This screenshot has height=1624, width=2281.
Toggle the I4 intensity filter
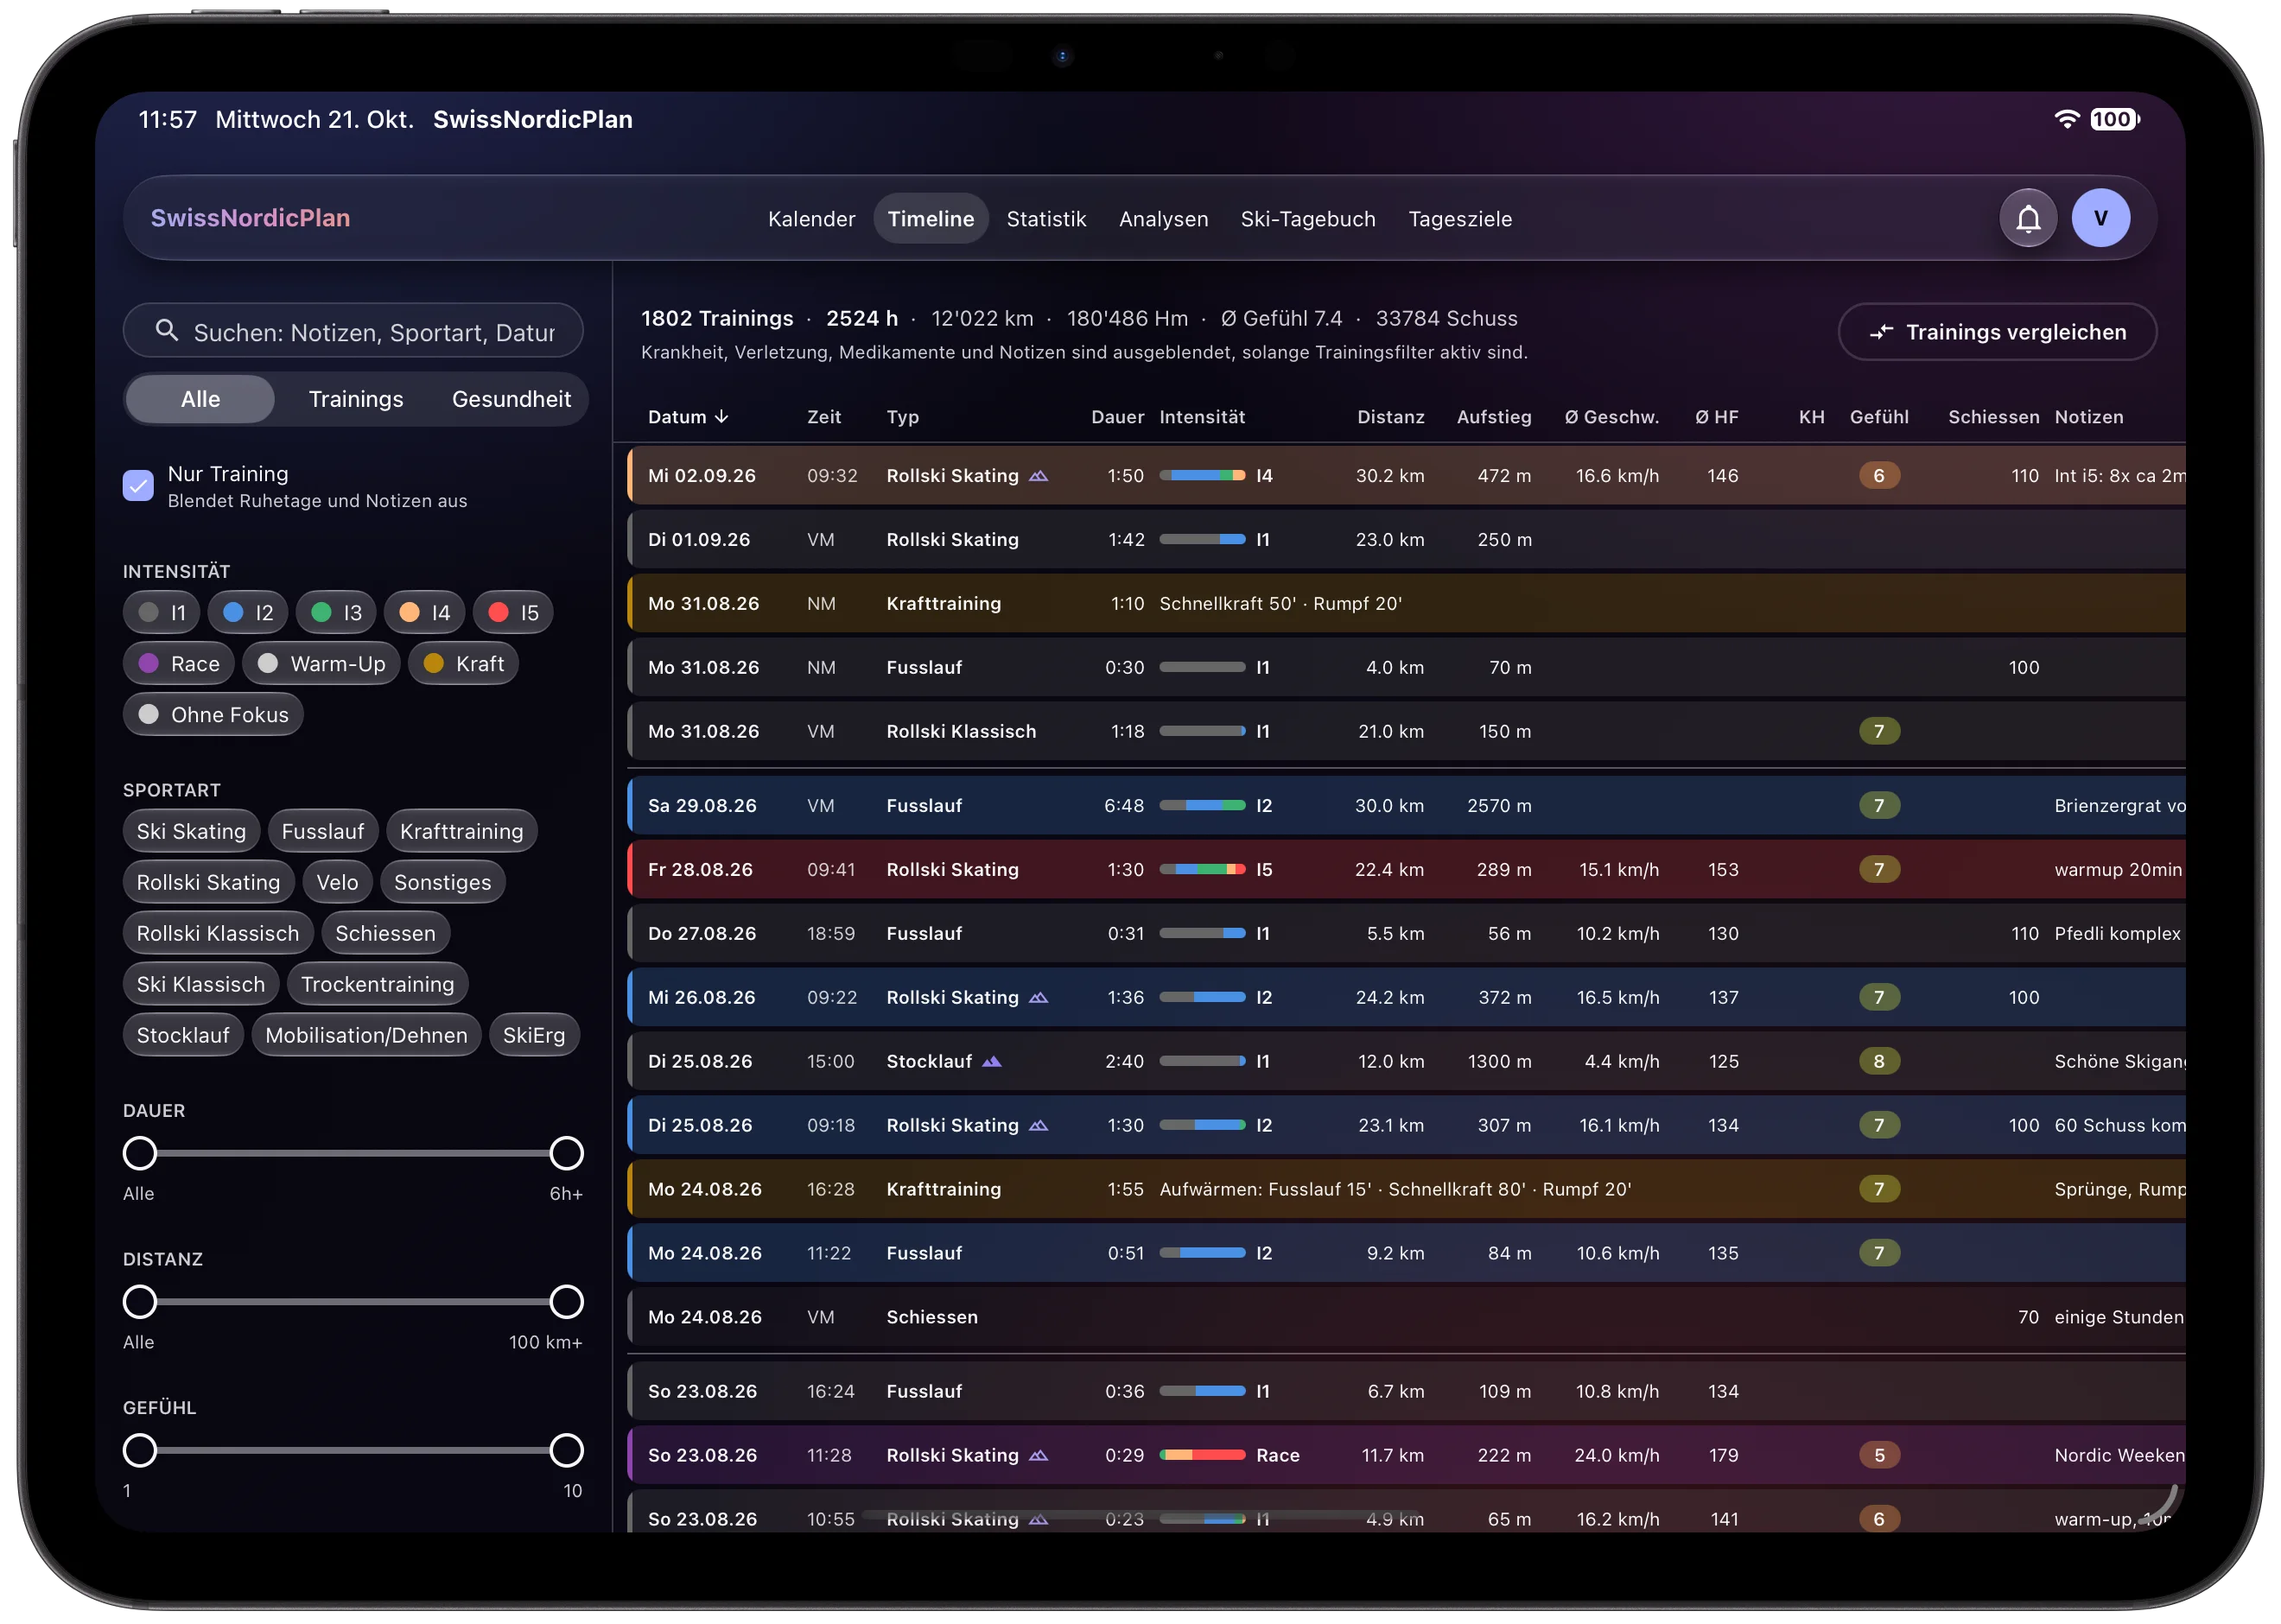tap(424, 613)
